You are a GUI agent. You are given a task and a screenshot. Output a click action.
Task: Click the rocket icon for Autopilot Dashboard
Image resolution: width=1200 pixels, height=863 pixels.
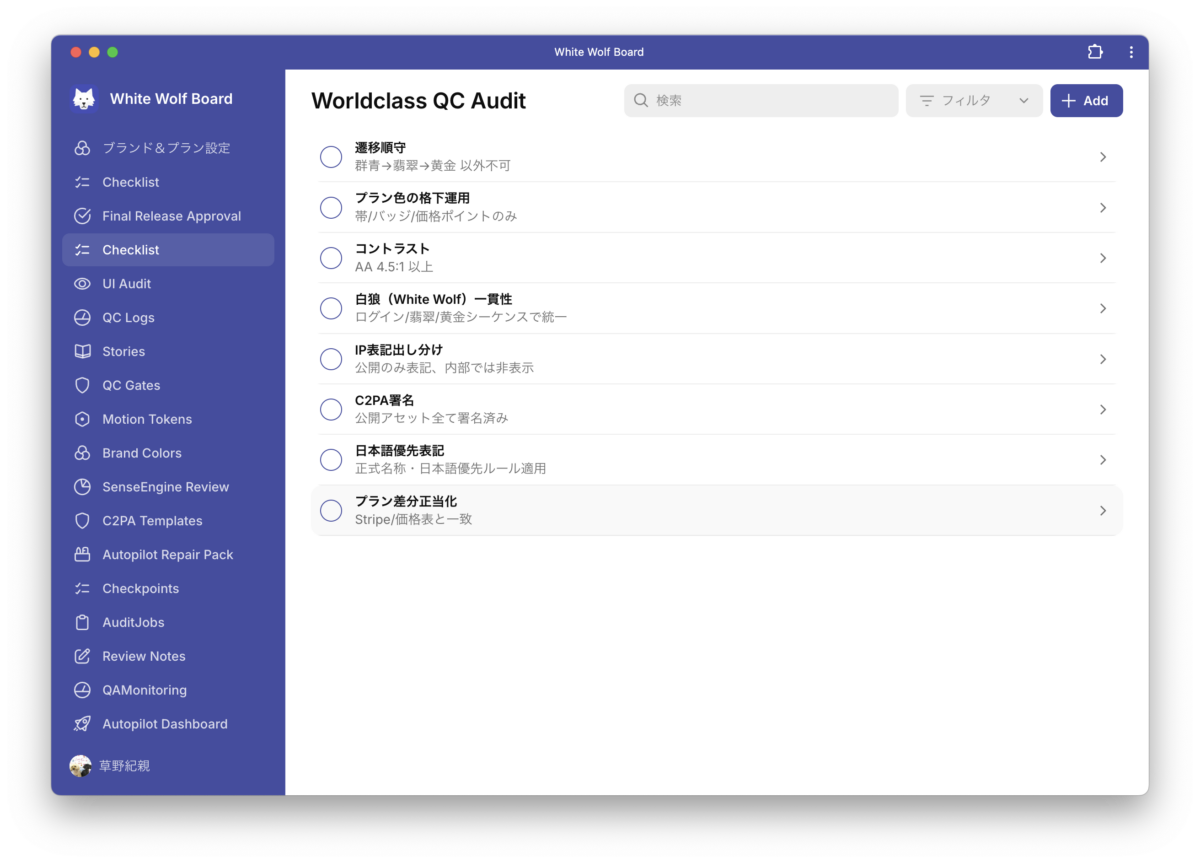point(83,724)
